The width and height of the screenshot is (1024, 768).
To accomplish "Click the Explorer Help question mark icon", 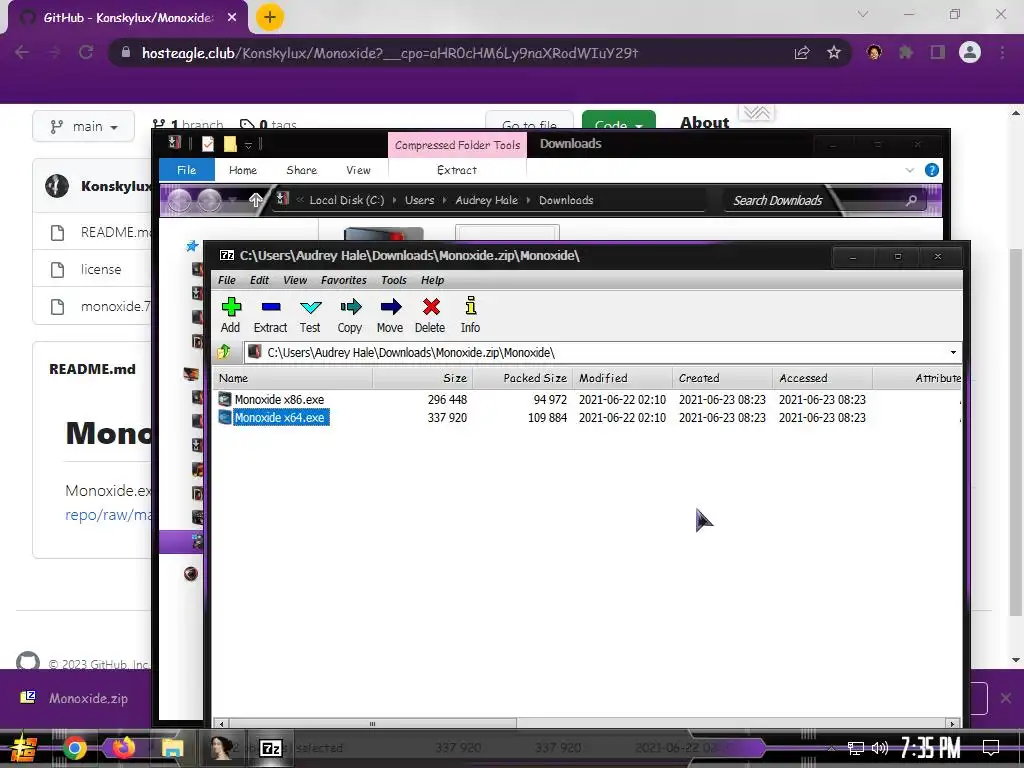I will coord(932,170).
